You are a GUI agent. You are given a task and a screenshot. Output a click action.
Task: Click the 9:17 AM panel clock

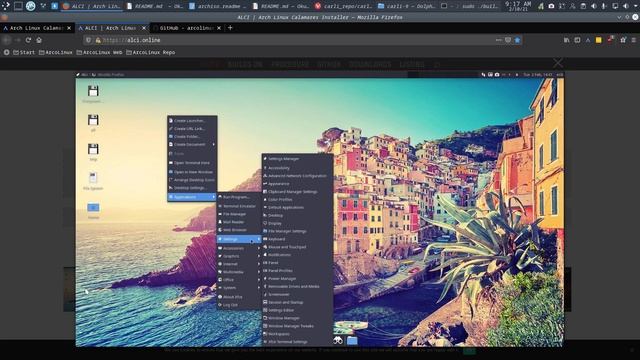(518, 6)
